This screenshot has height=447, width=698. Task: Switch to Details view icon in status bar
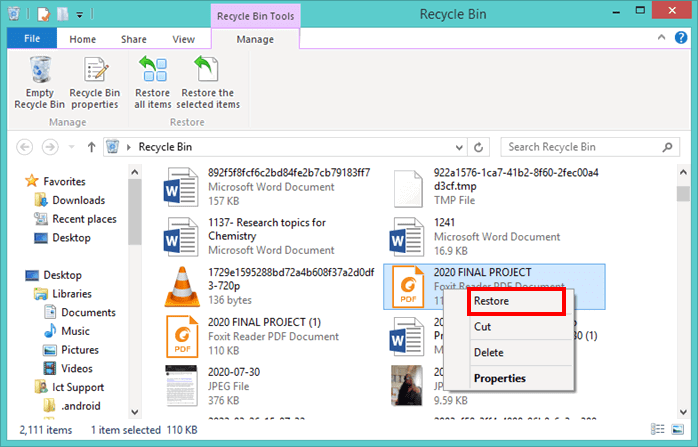pyautogui.click(x=657, y=429)
